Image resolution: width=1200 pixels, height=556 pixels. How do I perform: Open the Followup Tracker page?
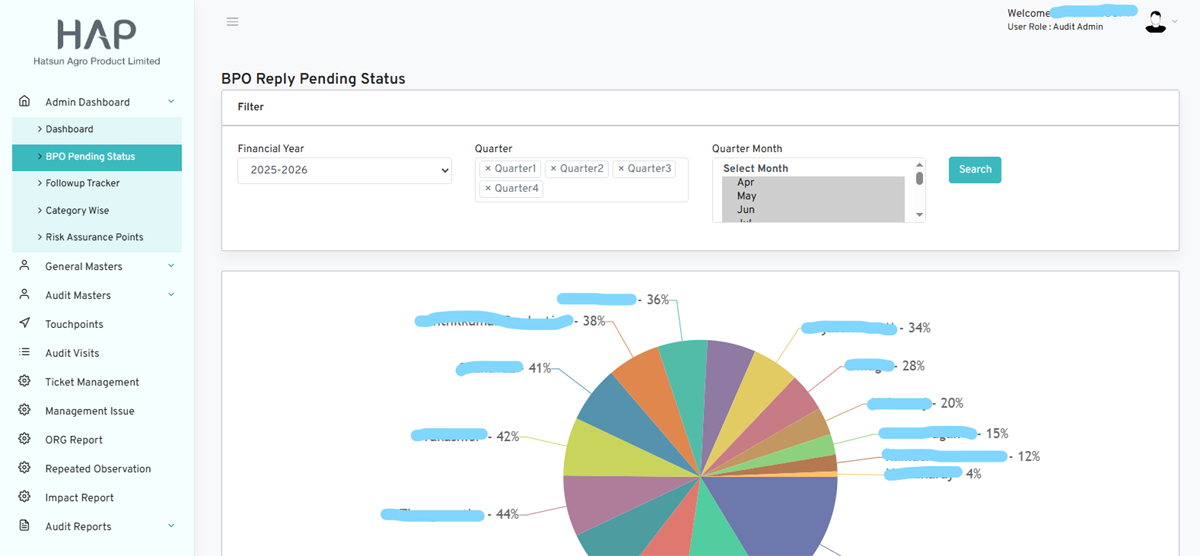coord(82,183)
